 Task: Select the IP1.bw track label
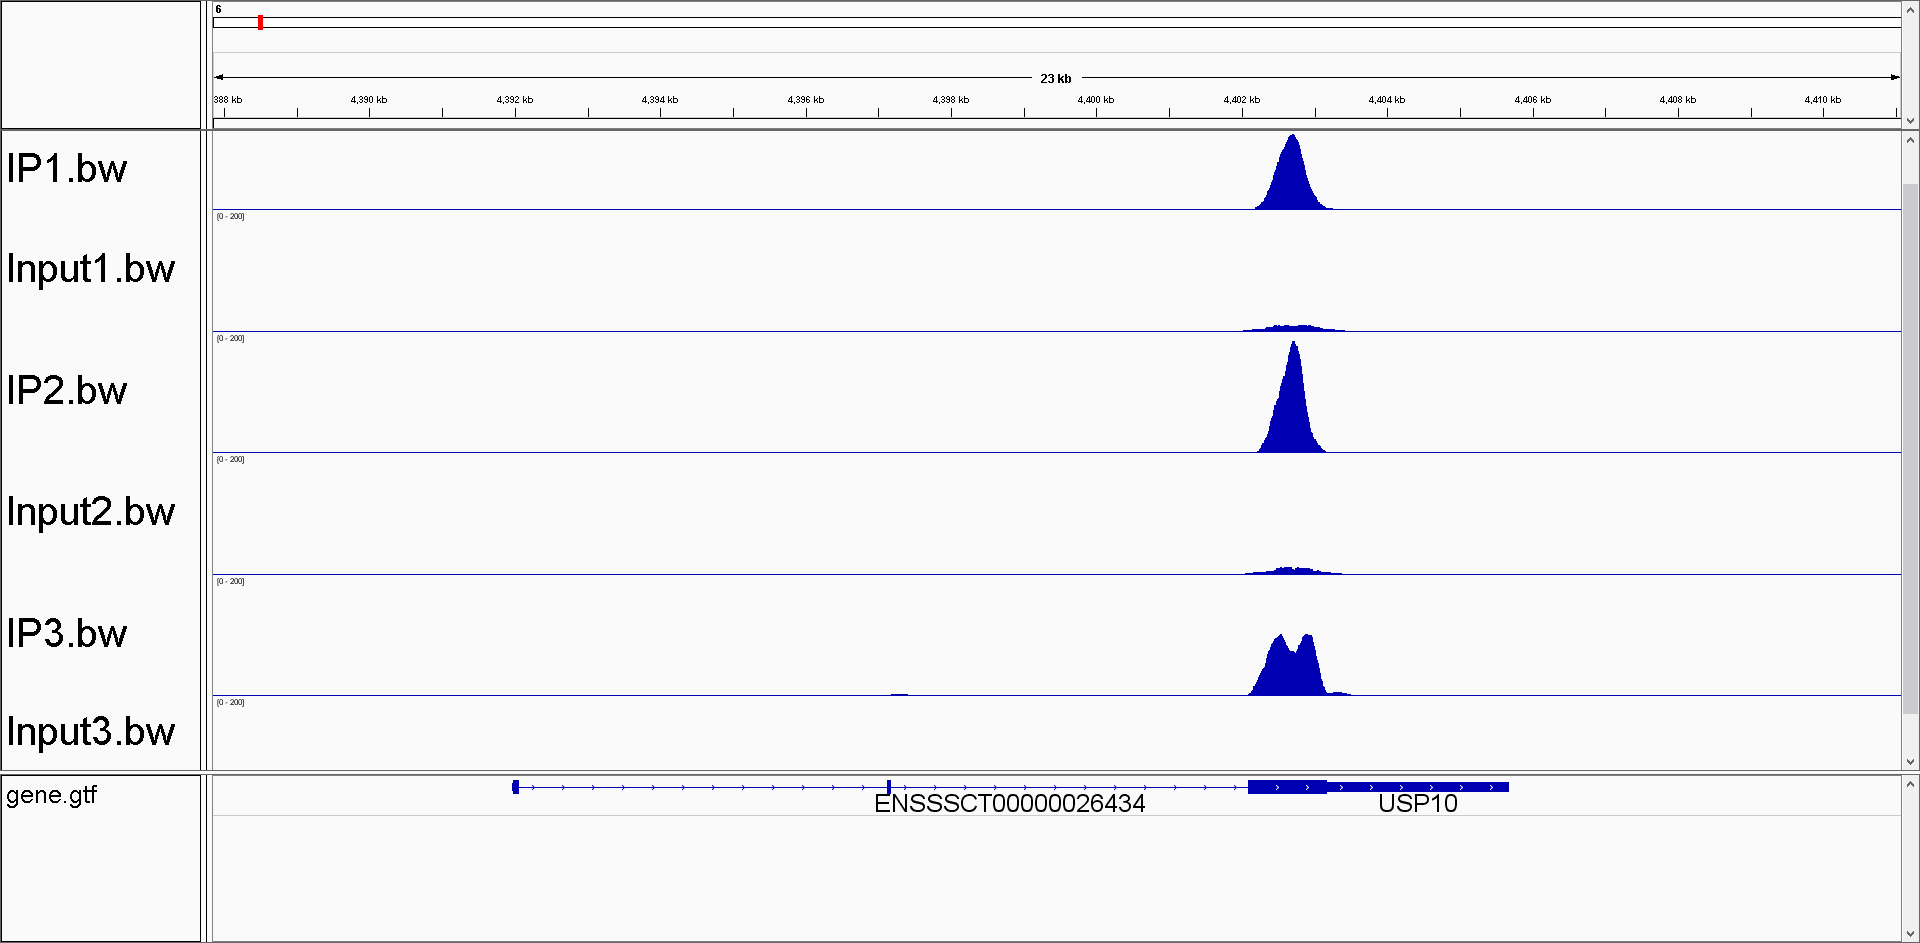click(x=67, y=169)
